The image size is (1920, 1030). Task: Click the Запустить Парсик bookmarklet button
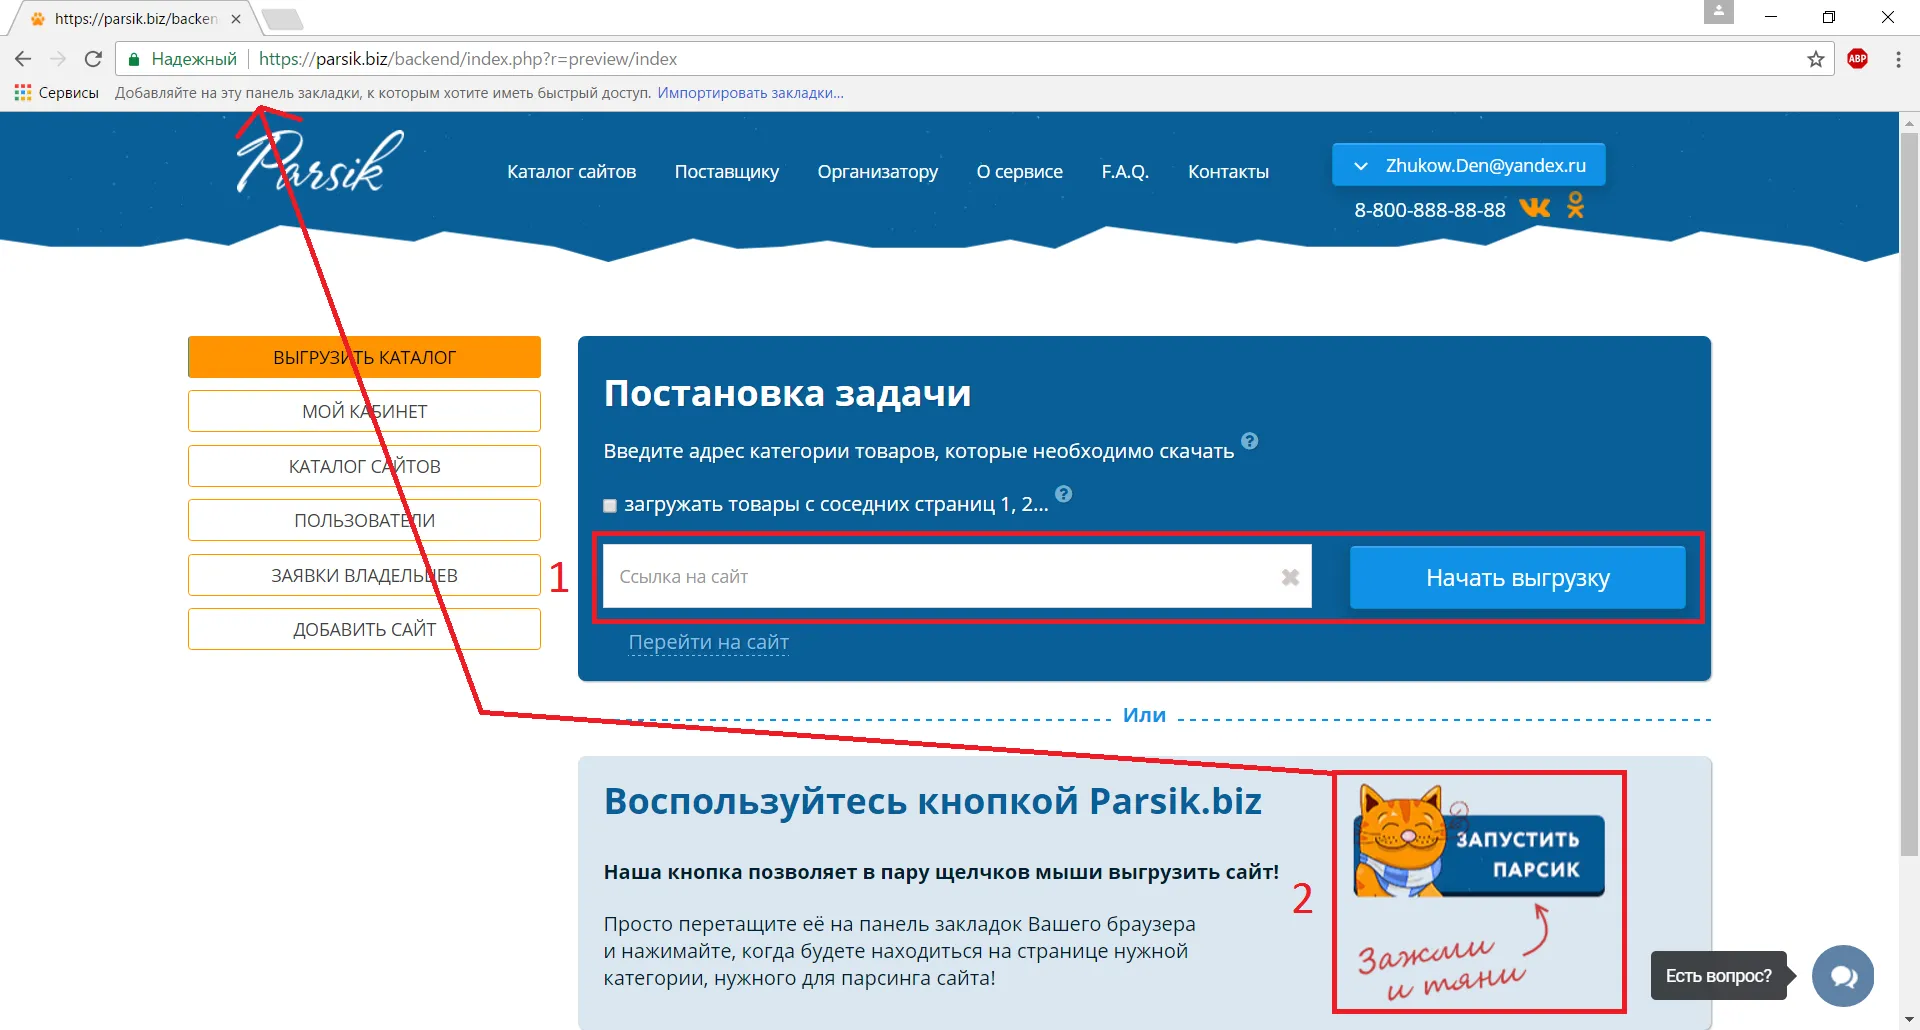[x=1478, y=843]
